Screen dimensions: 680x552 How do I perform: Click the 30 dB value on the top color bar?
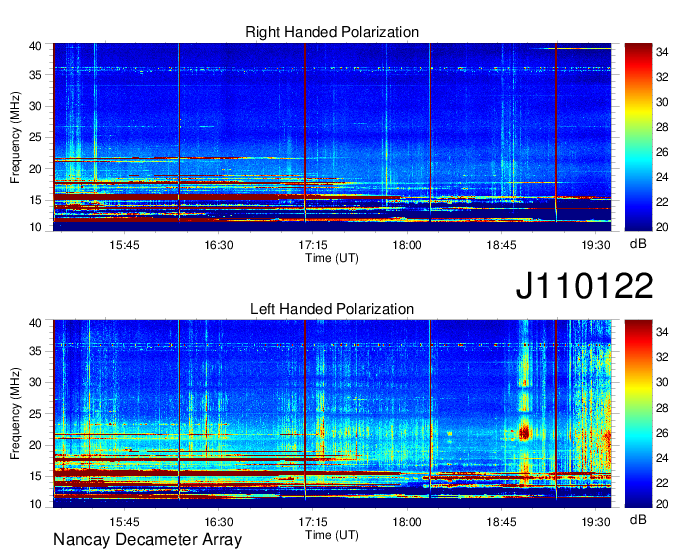pyautogui.click(x=662, y=102)
